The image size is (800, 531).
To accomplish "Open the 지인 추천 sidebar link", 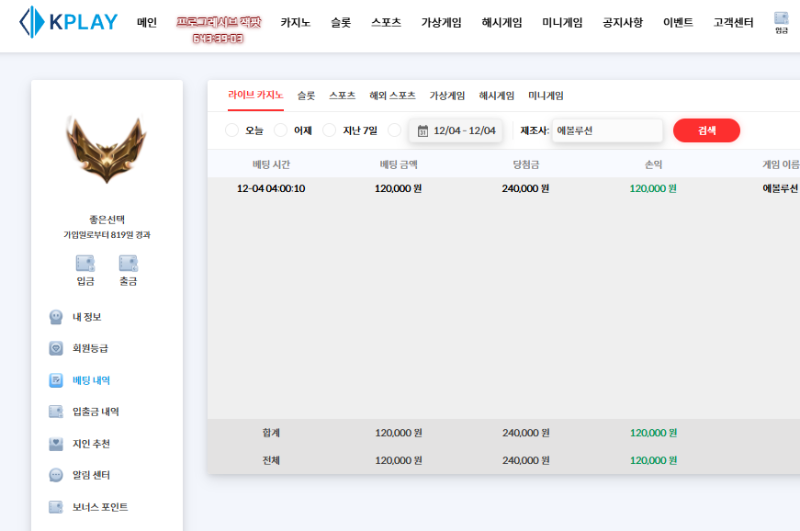I will point(91,444).
